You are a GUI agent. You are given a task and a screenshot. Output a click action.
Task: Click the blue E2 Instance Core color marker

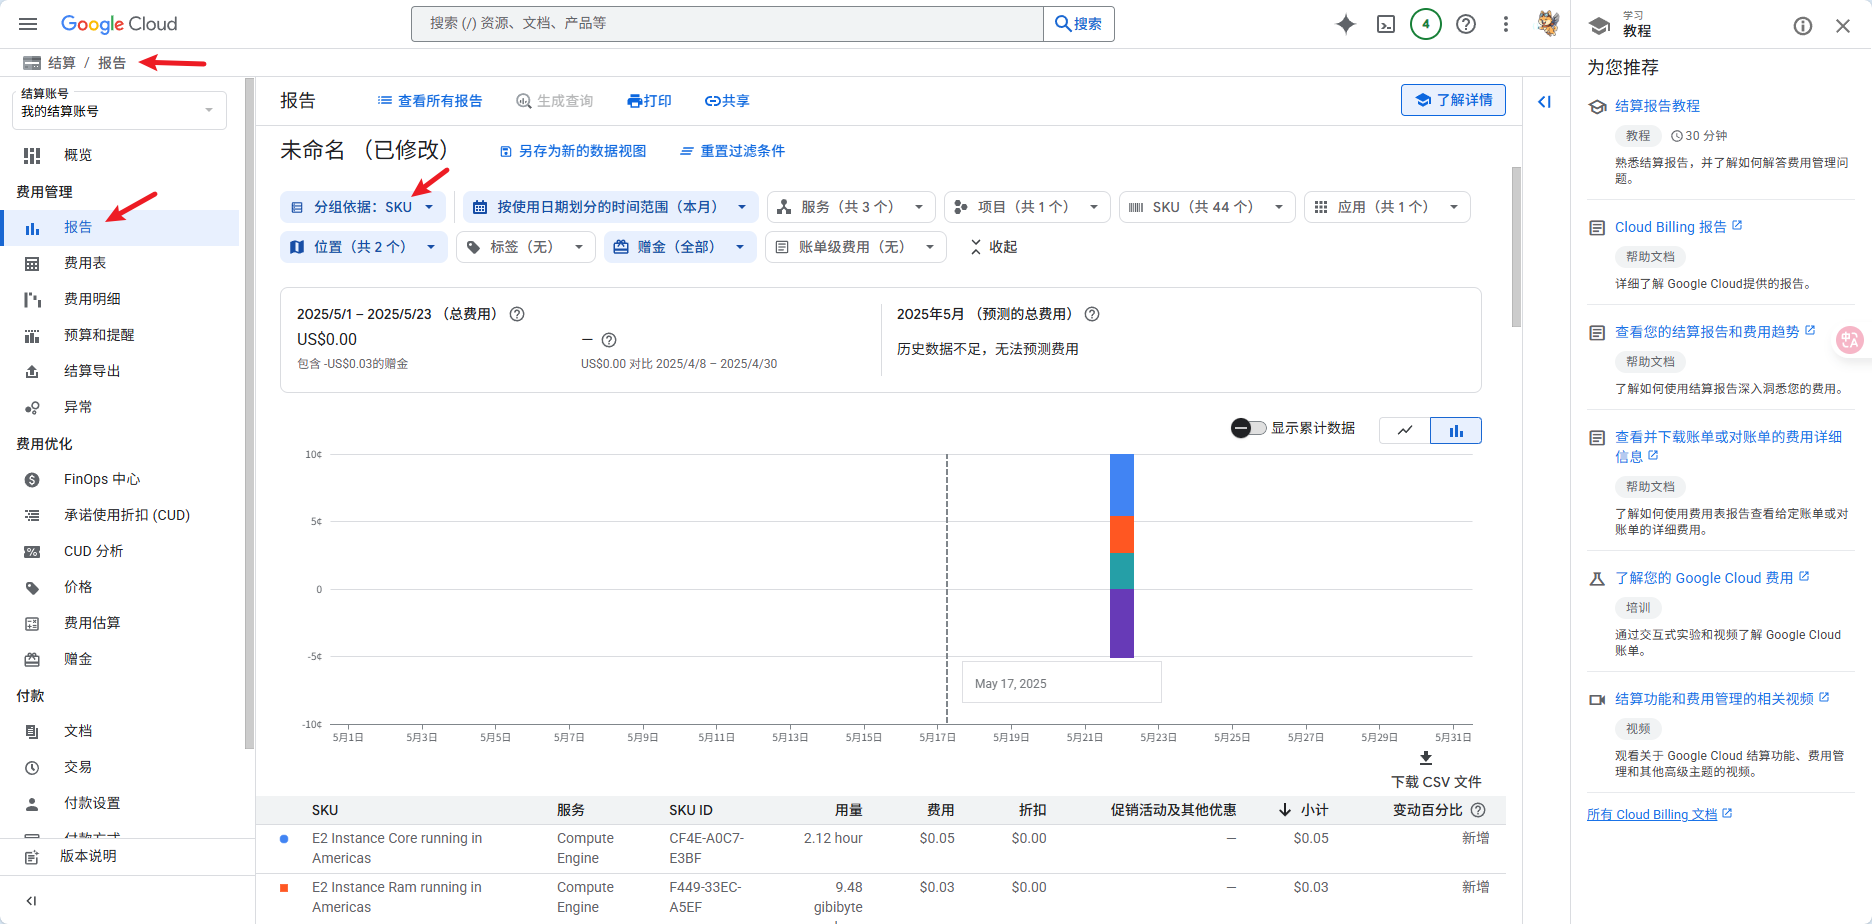click(x=284, y=839)
